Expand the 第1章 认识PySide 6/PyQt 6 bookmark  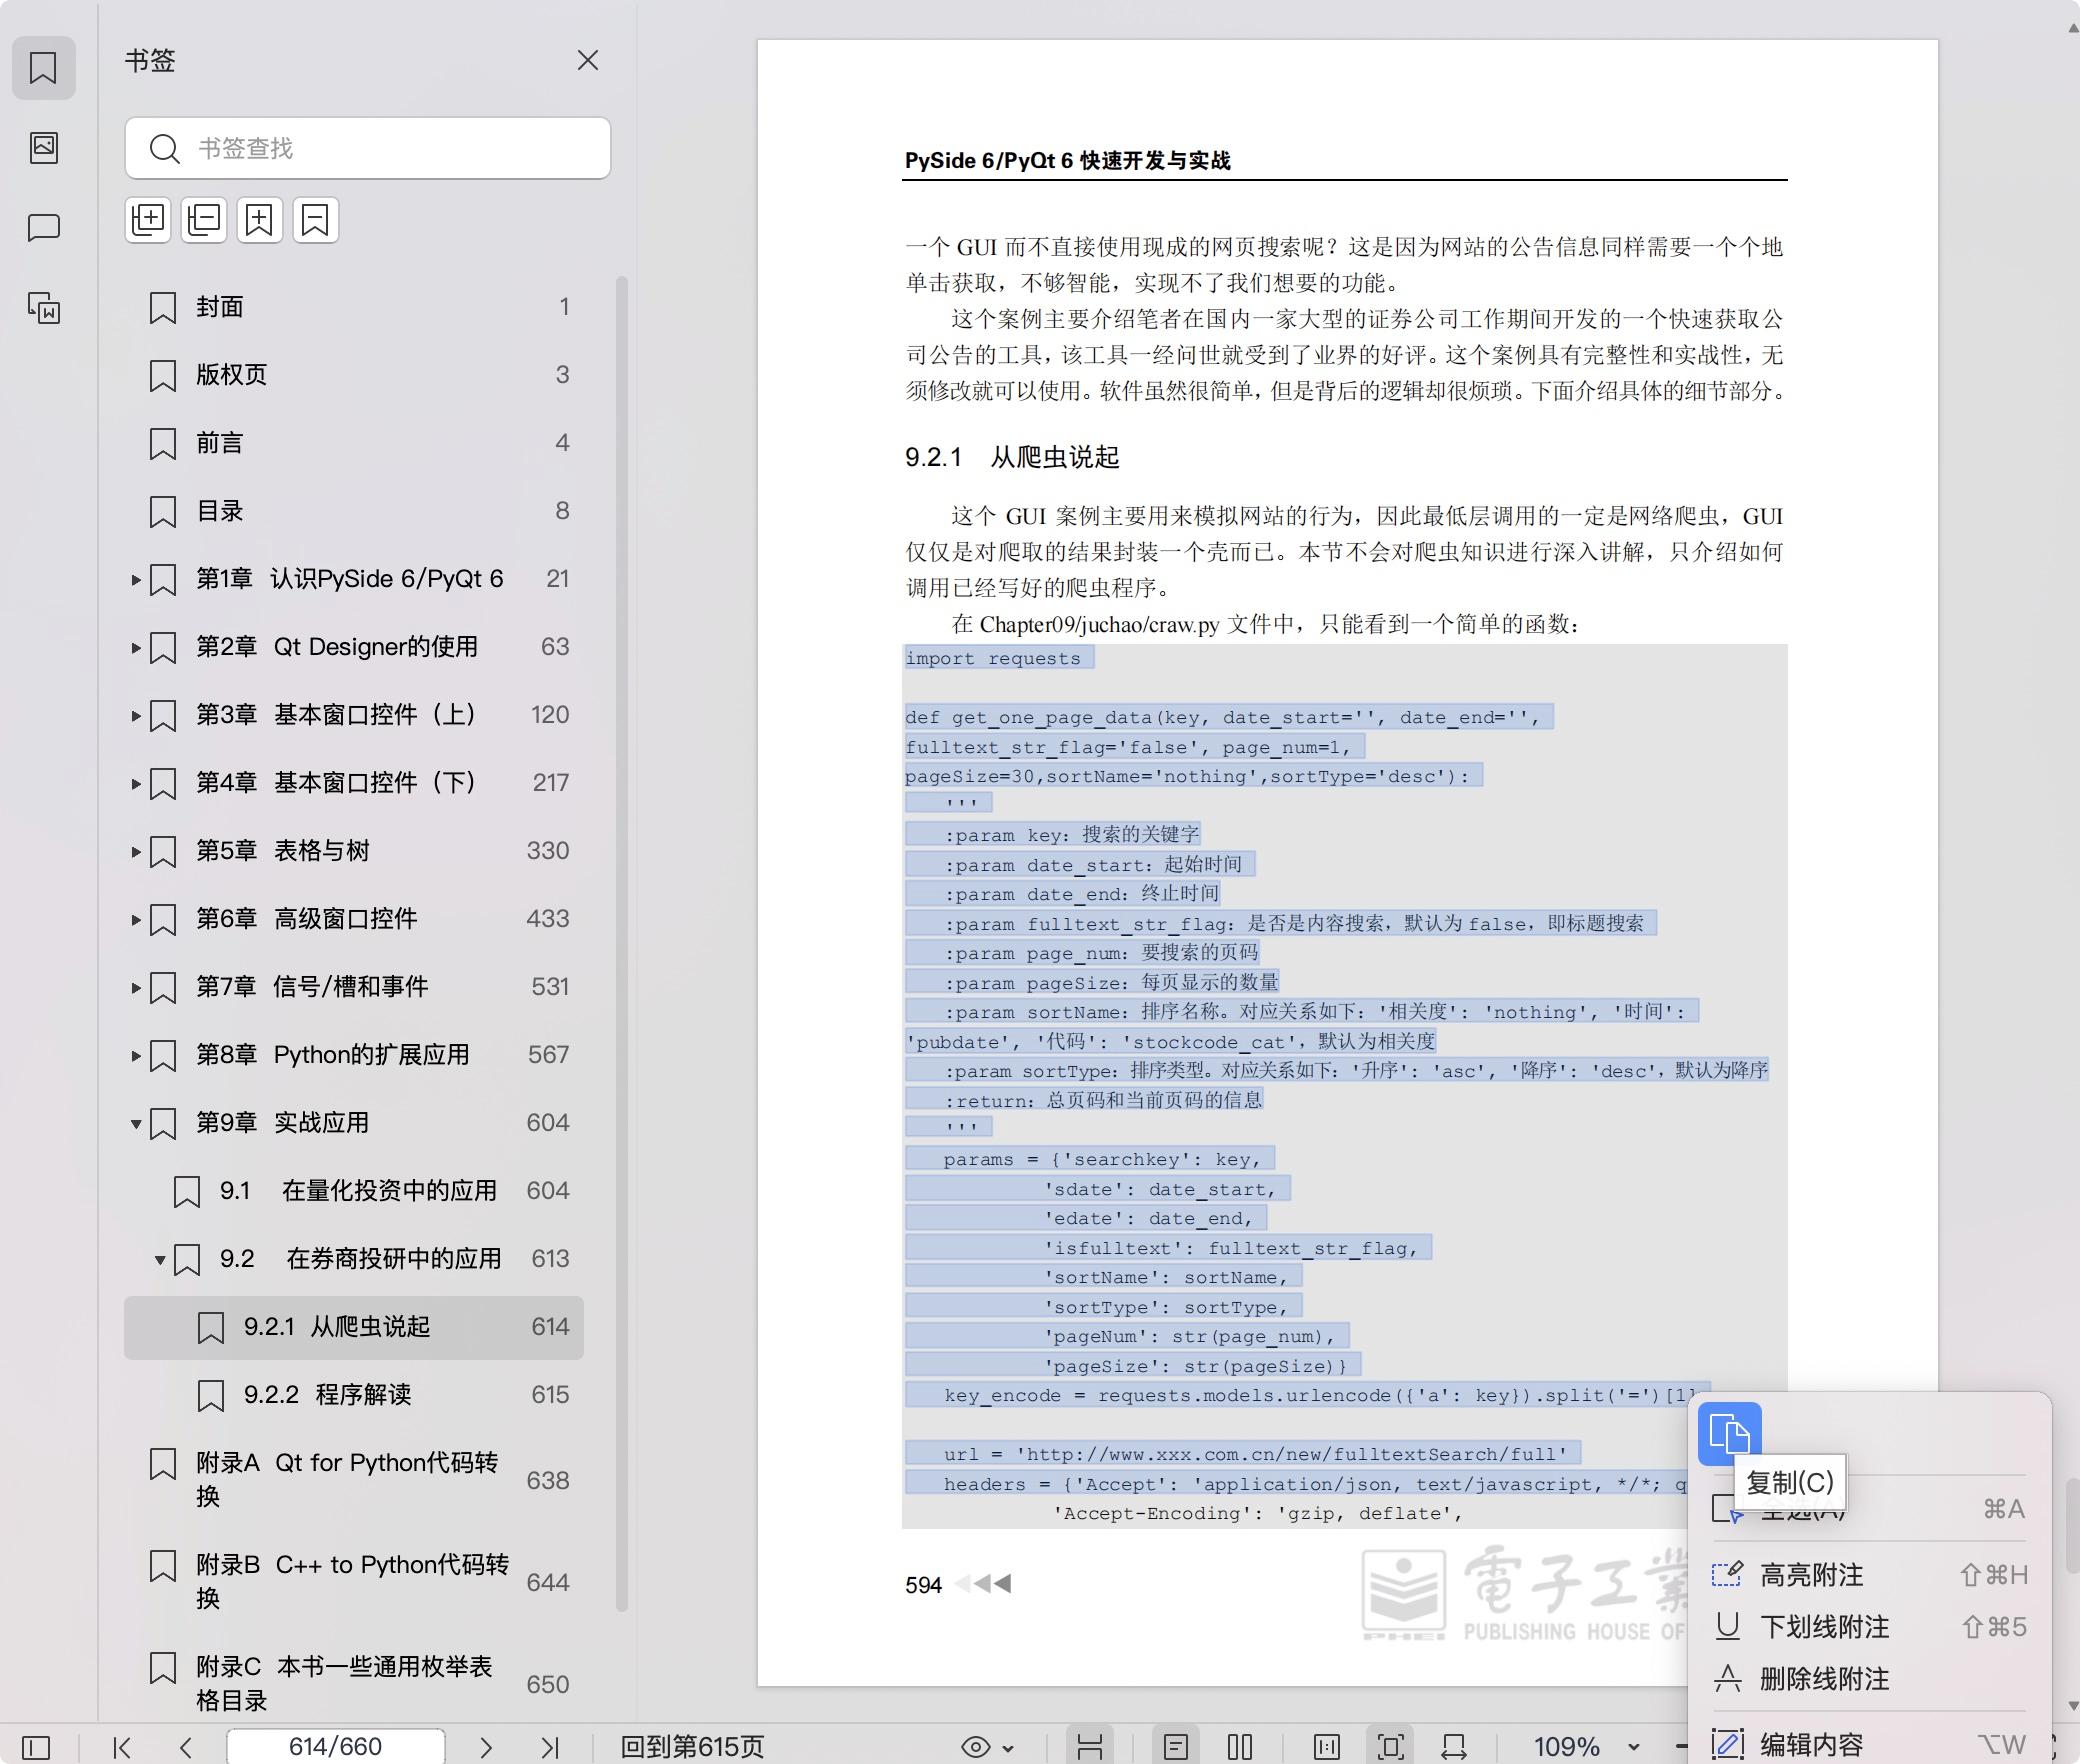click(136, 578)
